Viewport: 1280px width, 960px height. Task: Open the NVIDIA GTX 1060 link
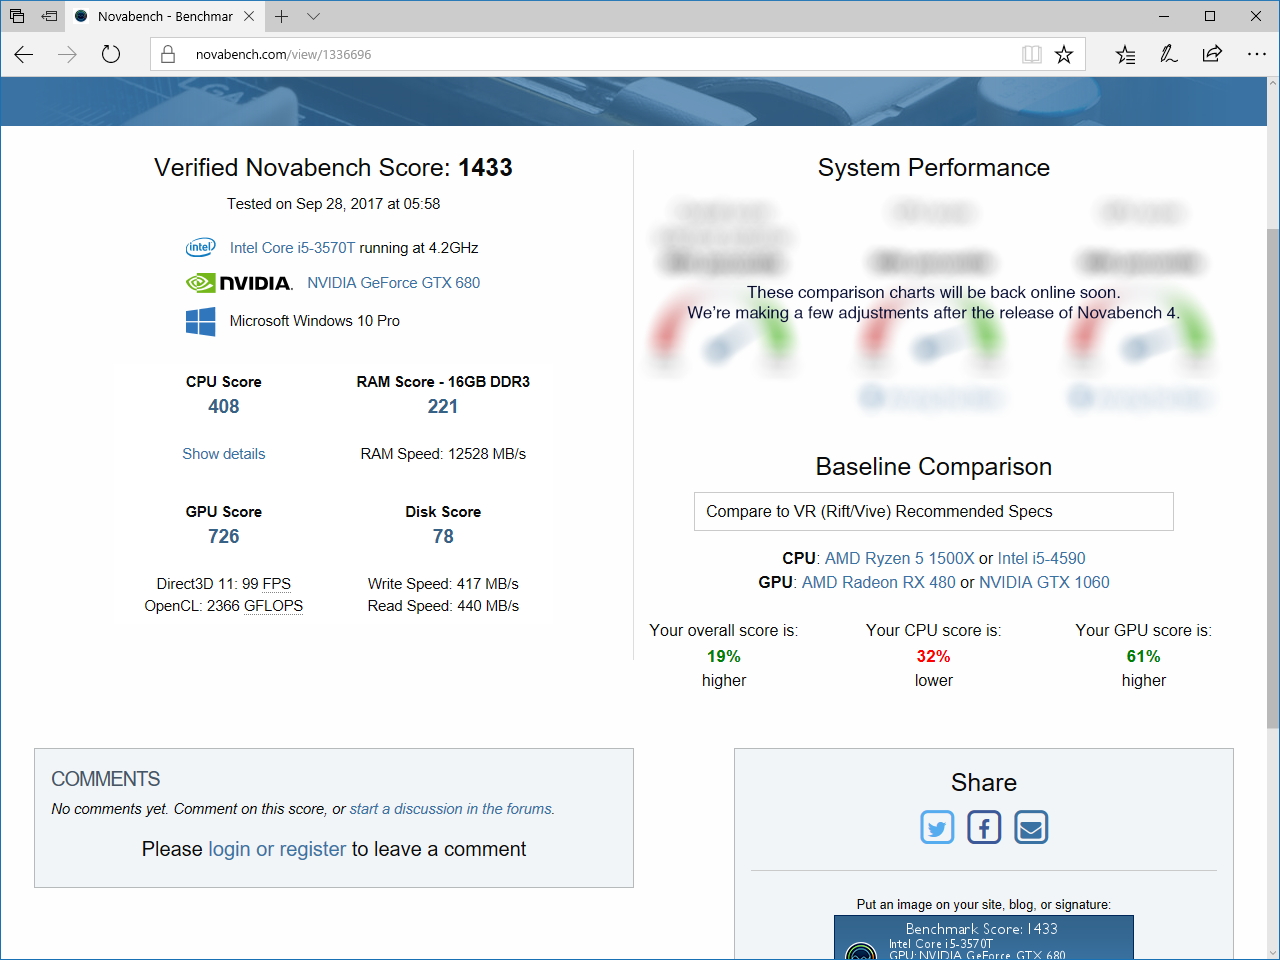[1044, 582]
